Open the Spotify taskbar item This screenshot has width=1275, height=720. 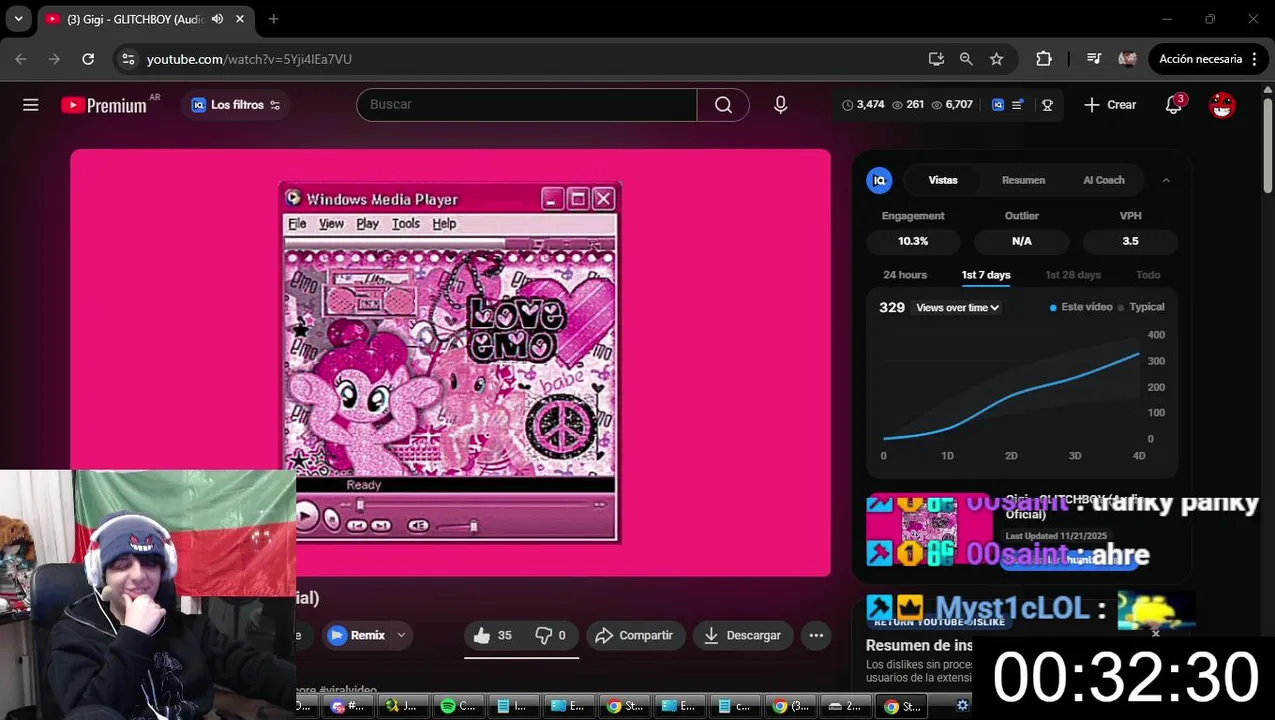click(458, 706)
